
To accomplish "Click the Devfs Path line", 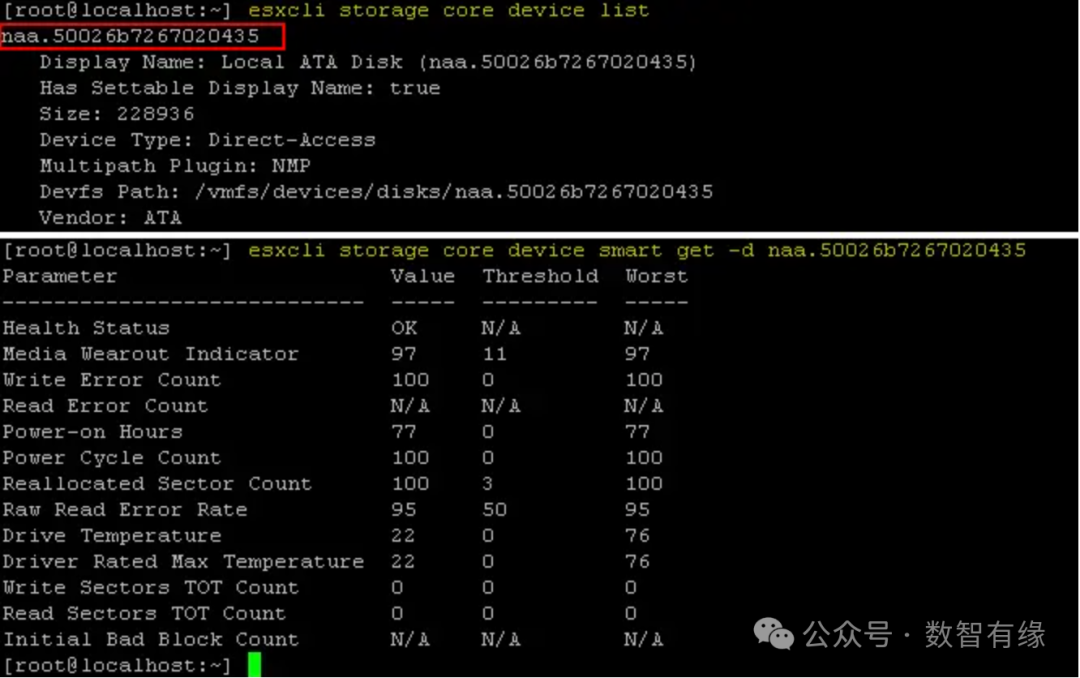I will [376, 192].
